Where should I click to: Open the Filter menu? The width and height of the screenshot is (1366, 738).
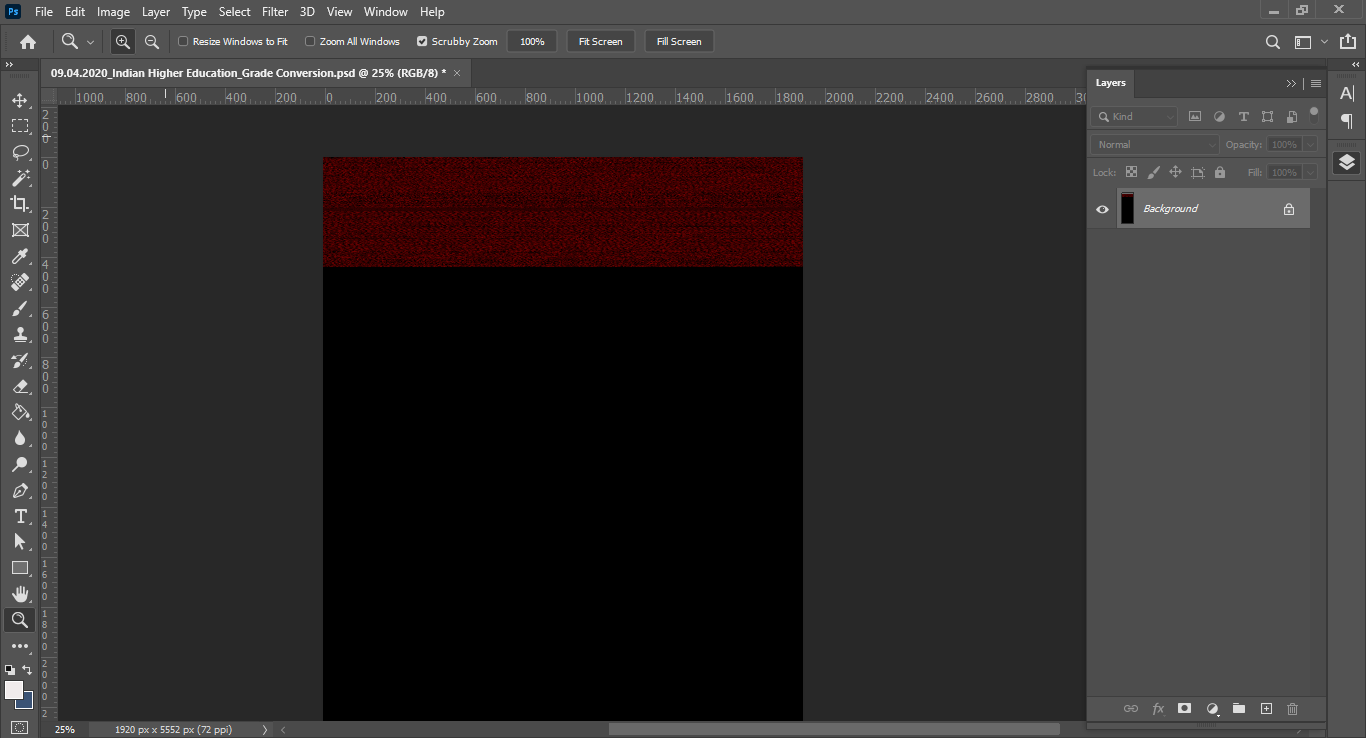pos(274,11)
